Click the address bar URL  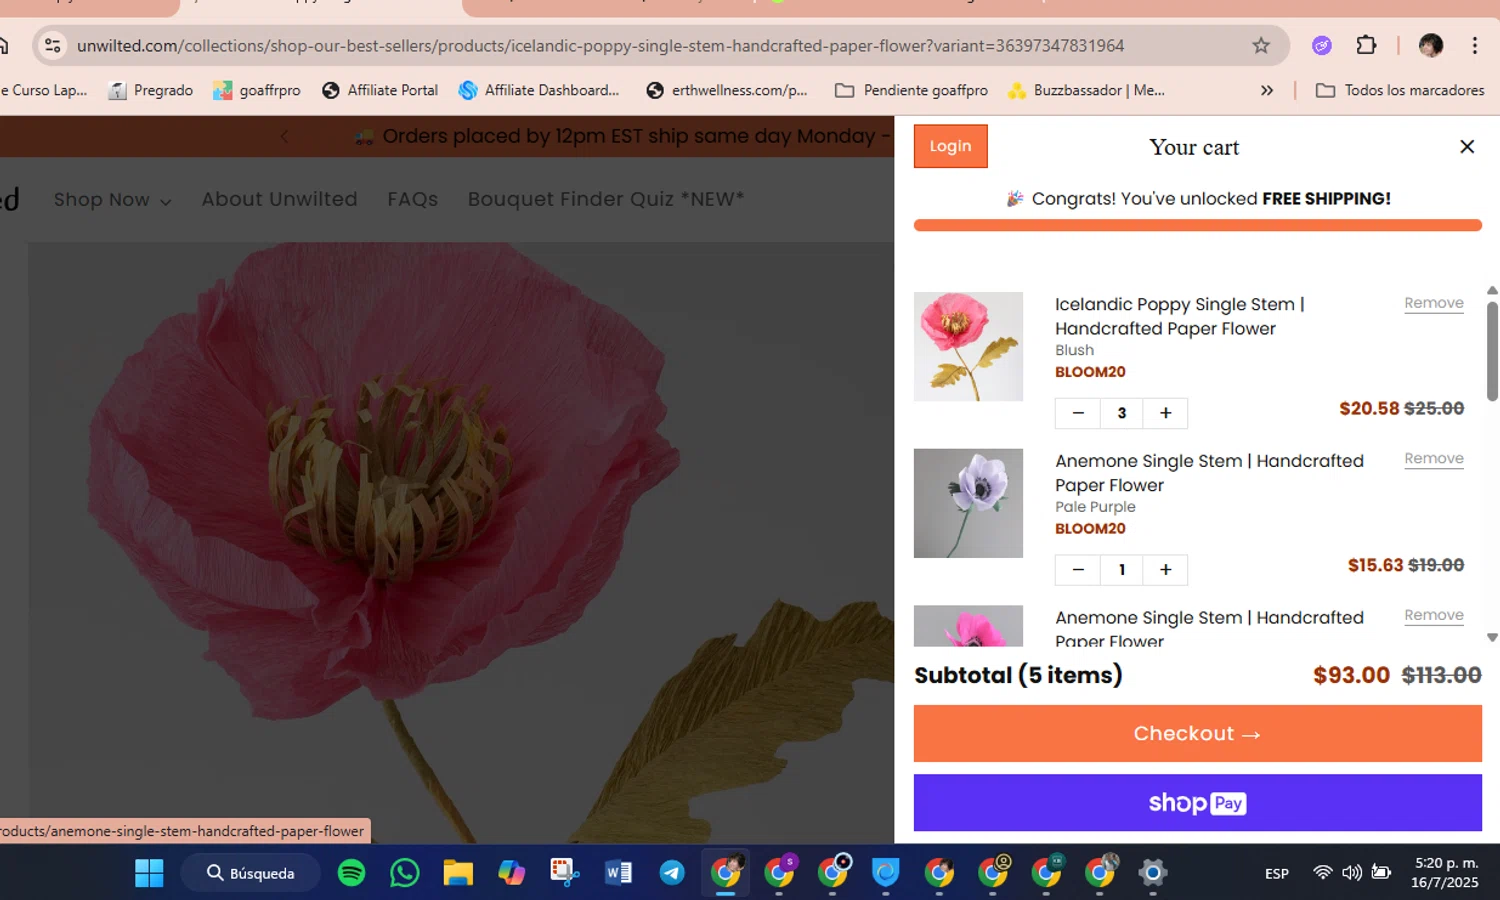pyautogui.click(x=600, y=46)
